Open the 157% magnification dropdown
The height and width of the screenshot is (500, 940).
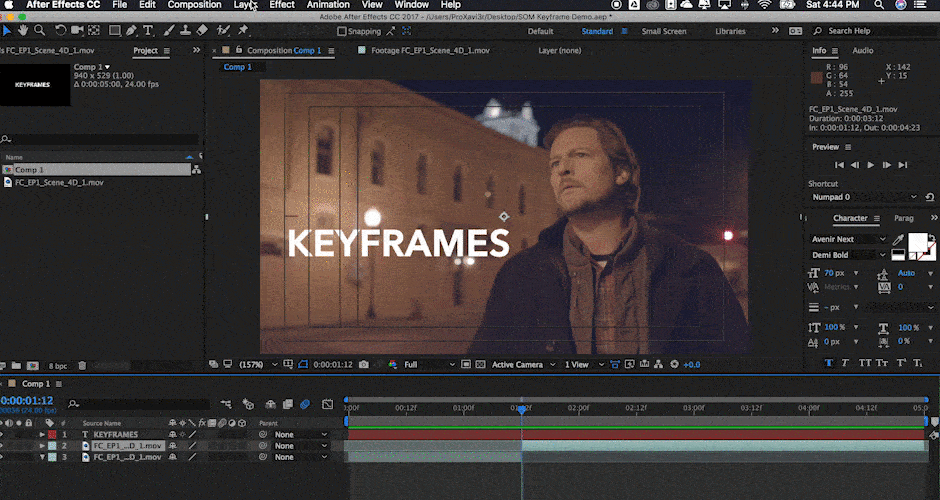pos(258,365)
